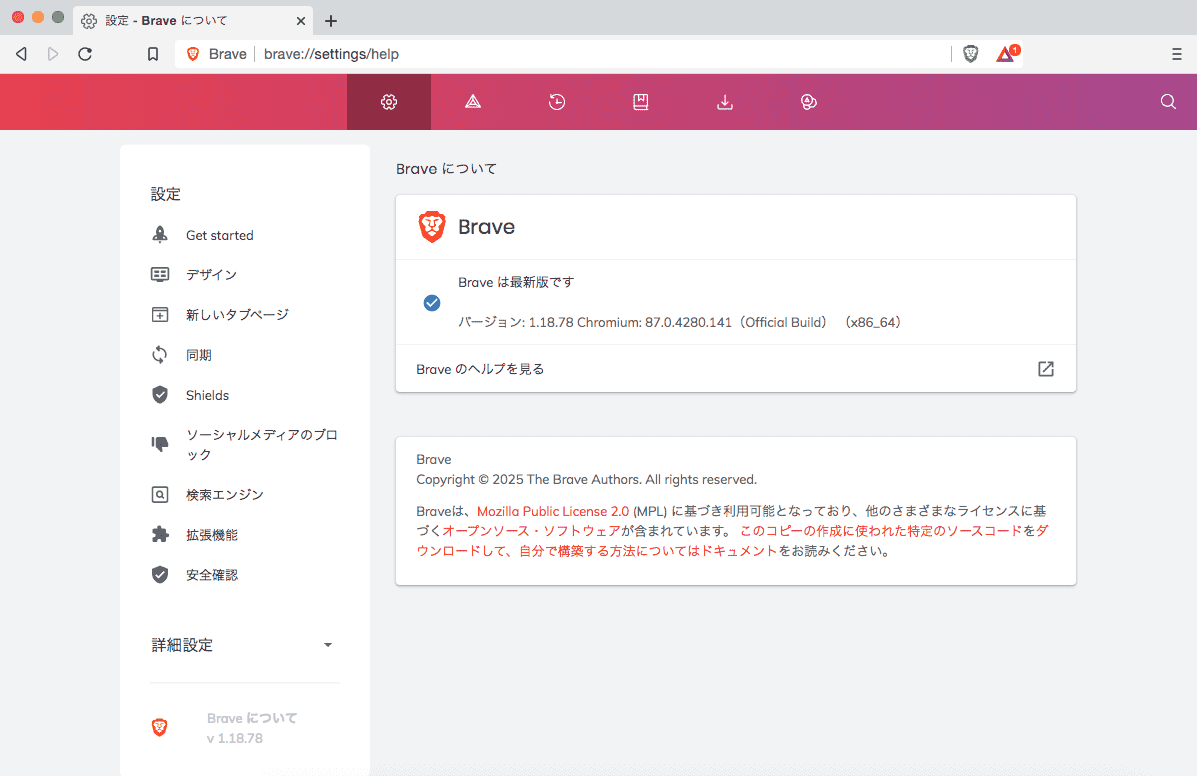Screen dimensions: 1197x776
Task: Open the オープンソース・ソフトウェア link
Action: [531, 531]
